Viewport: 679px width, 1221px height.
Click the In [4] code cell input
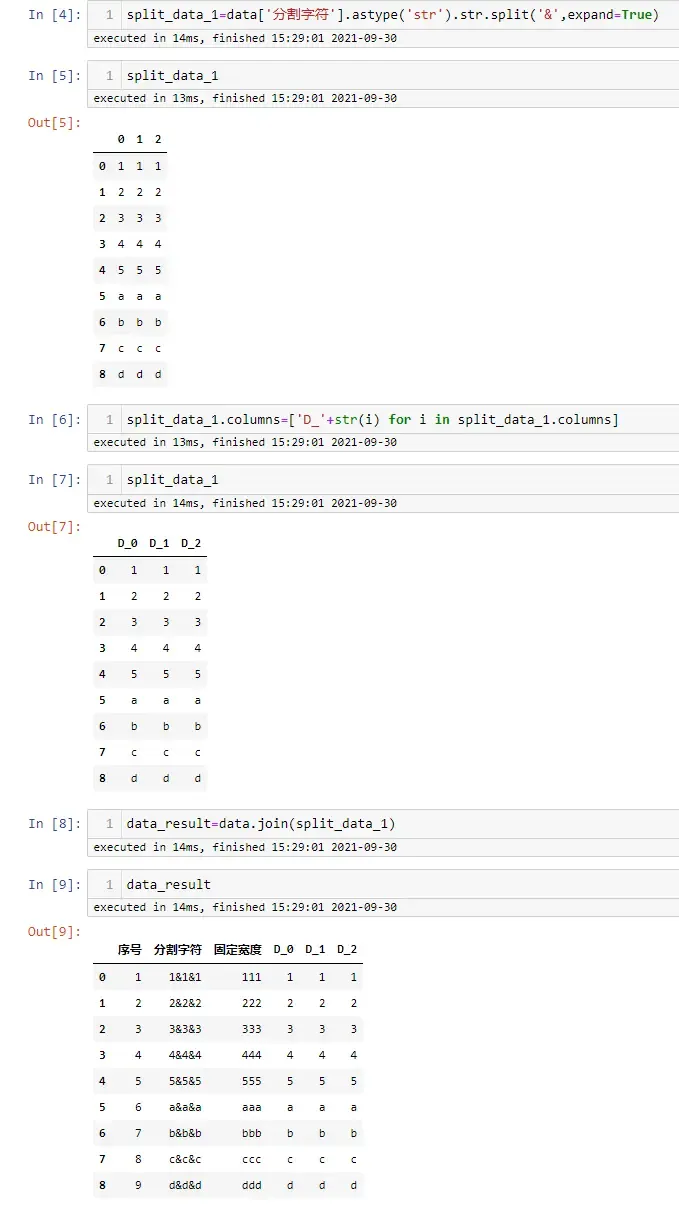pyautogui.click(x=383, y=15)
